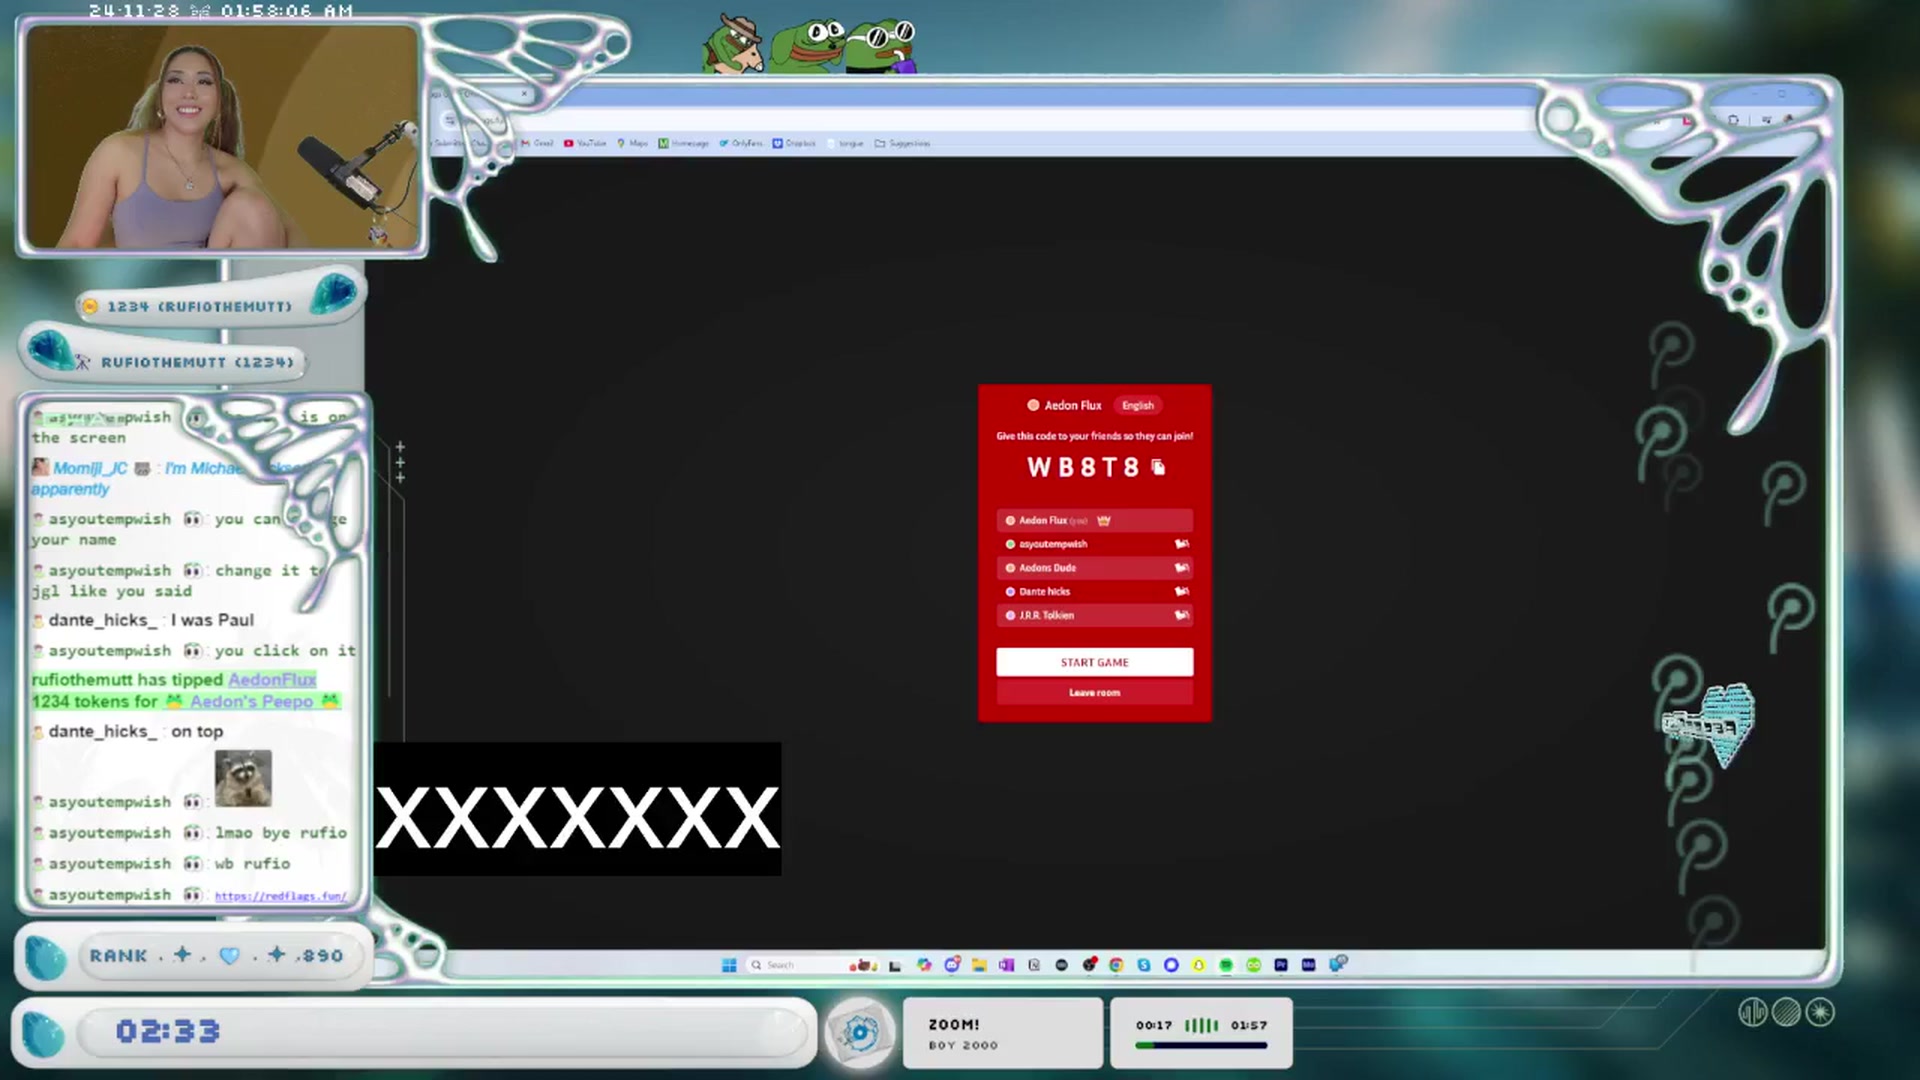Open Spotify from the taskbar

1226,965
